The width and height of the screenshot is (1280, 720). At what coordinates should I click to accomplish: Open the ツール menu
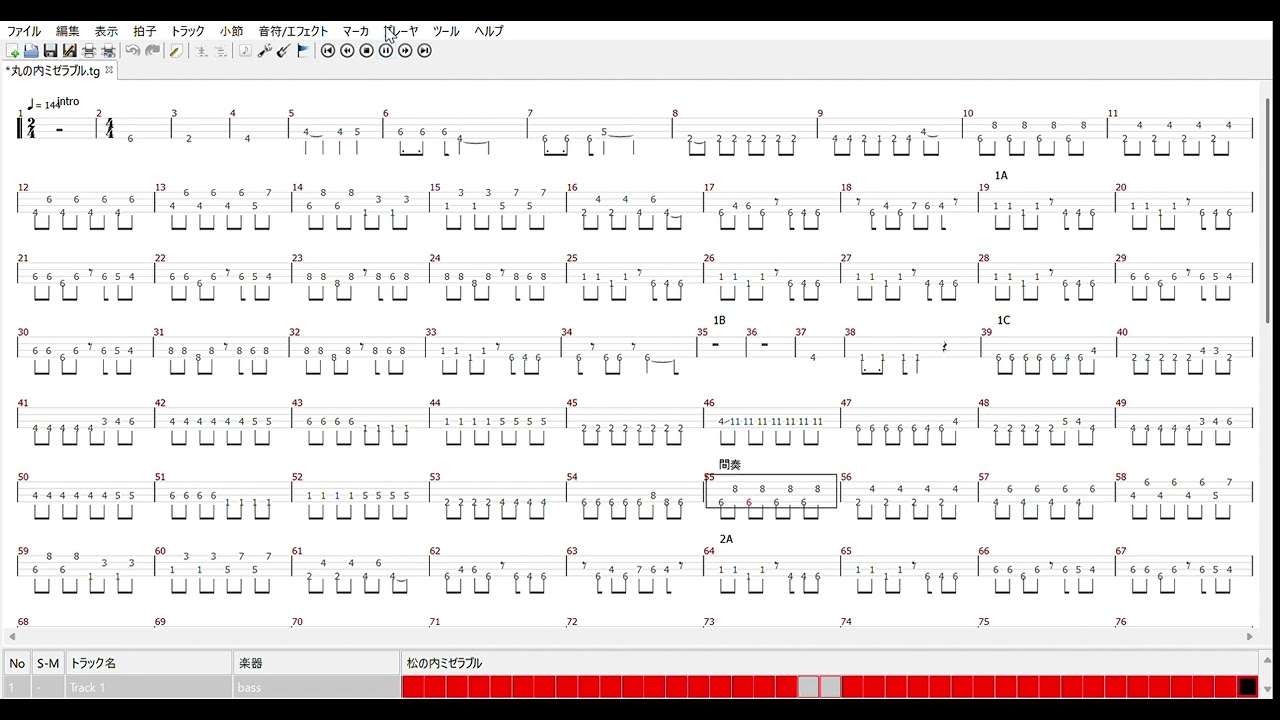(x=446, y=31)
